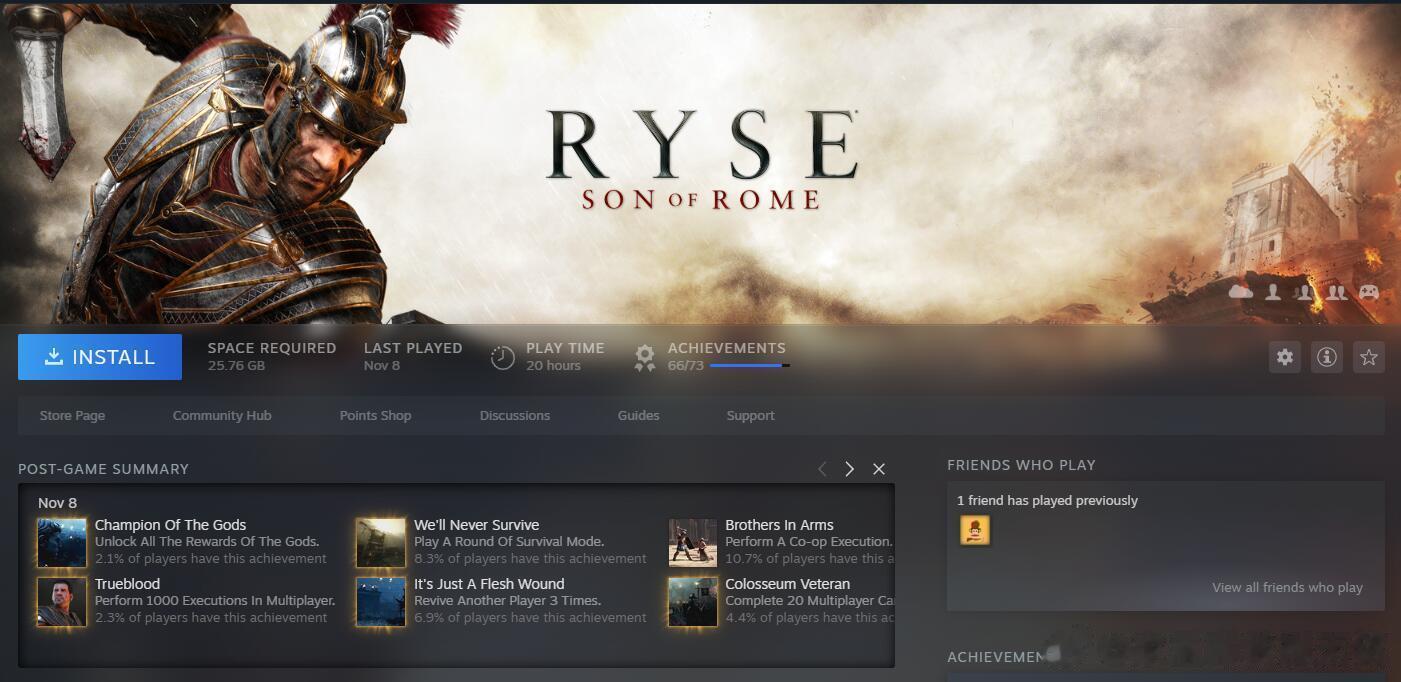Click It's Just A Flesh Wound title
Screen dimensions: 1401x682
(489, 584)
